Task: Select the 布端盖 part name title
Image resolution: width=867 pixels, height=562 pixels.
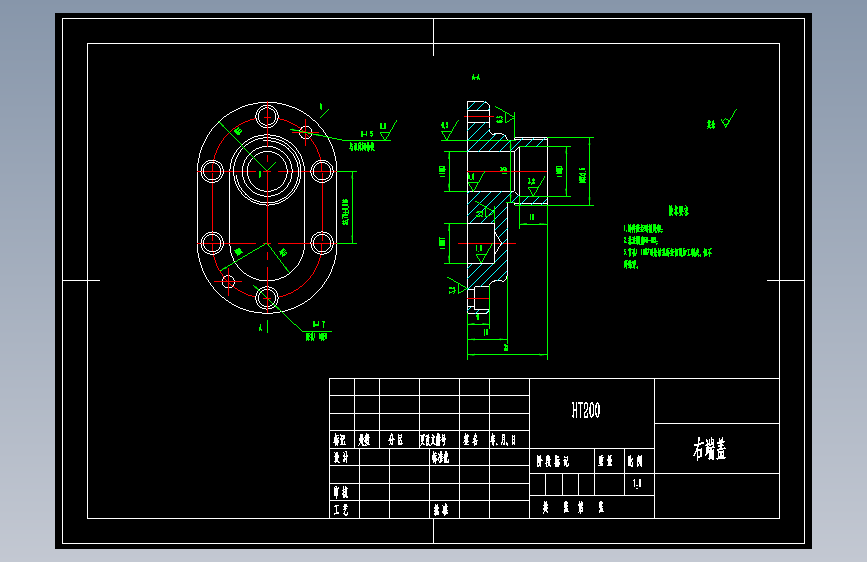Action: pos(709,449)
